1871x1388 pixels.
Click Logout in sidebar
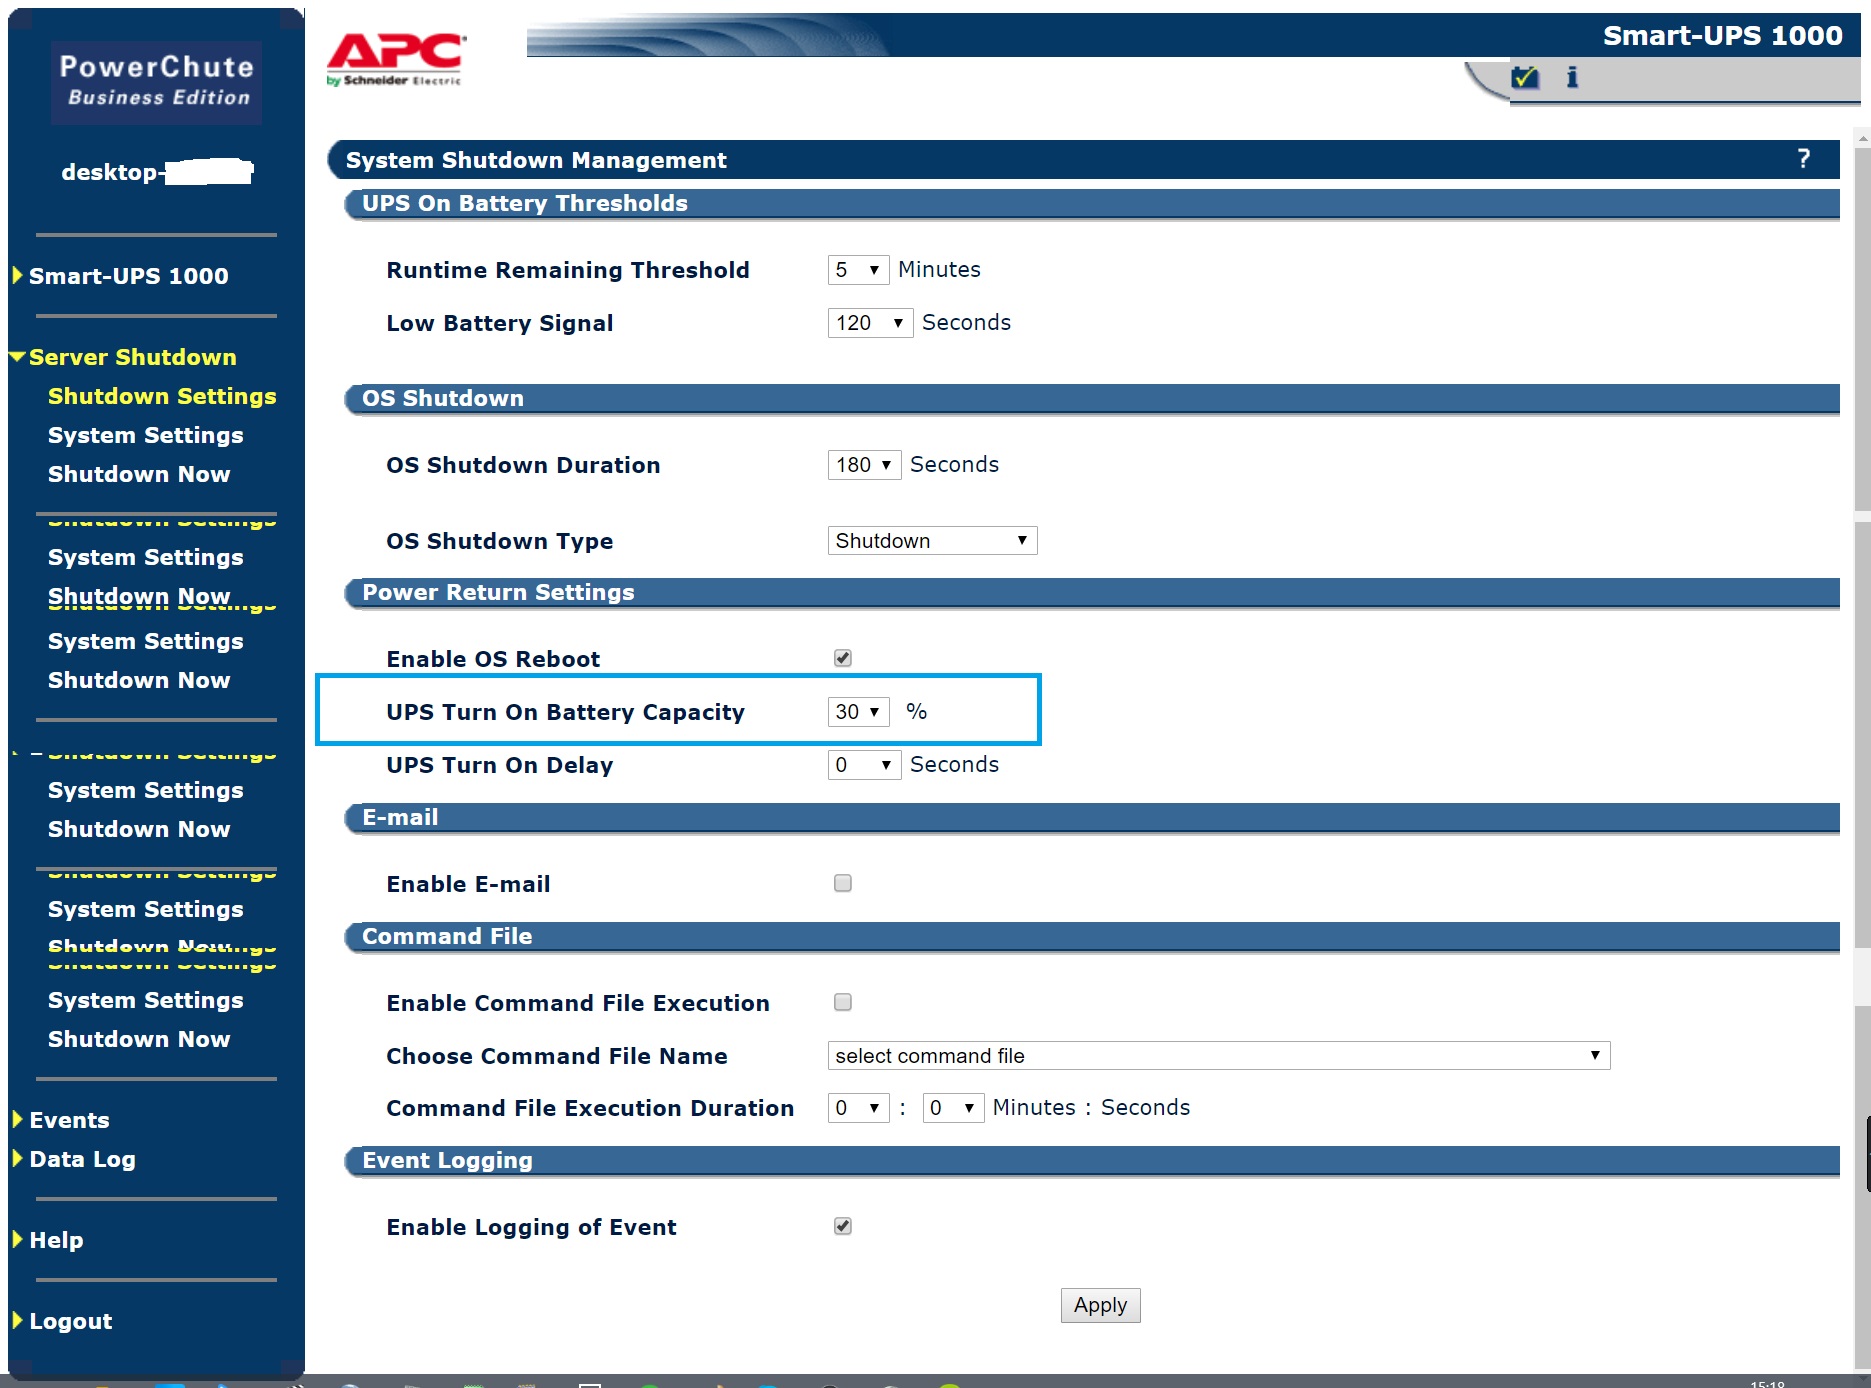point(62,1321)
